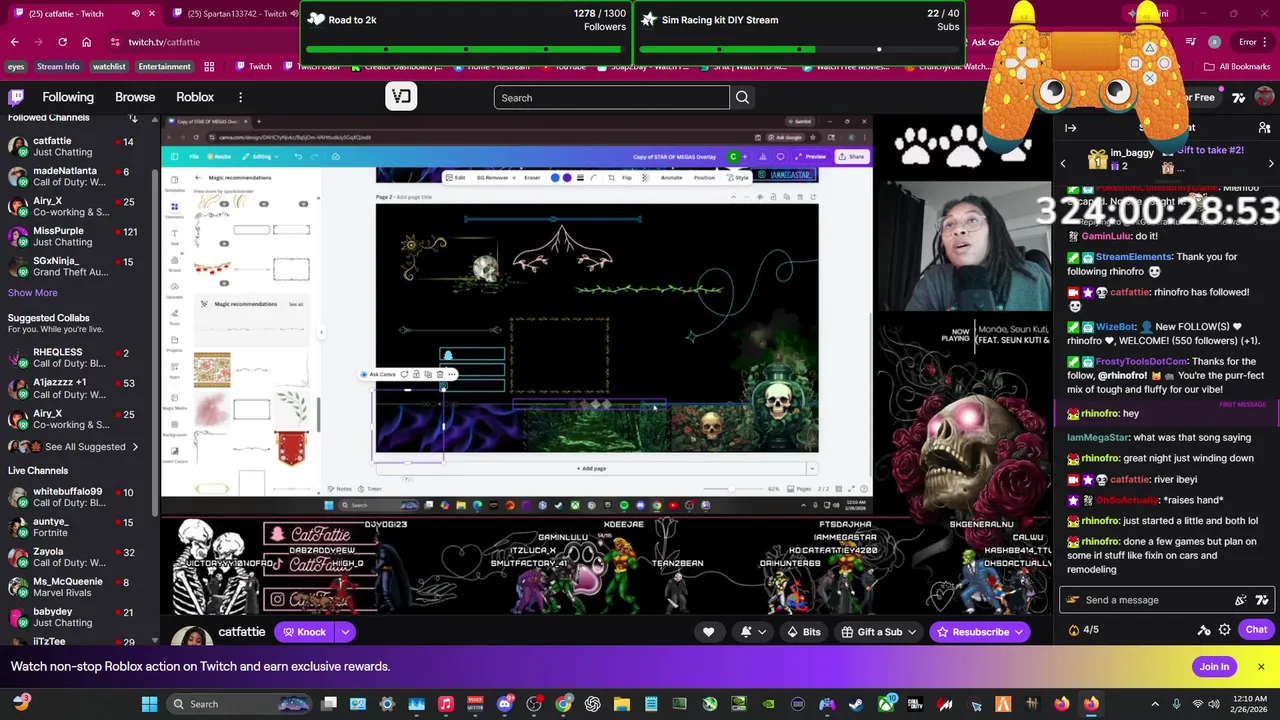Open the more options three-dot menu beside Roblox

[240, 97]
